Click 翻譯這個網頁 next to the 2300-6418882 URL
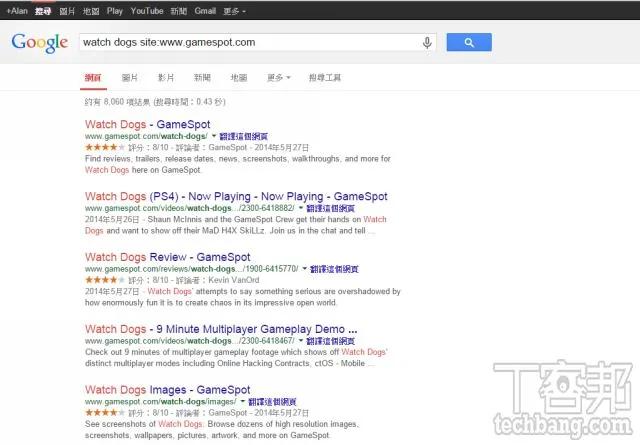The width and height of the screenshot is (640, 445). tap(331, 208)
